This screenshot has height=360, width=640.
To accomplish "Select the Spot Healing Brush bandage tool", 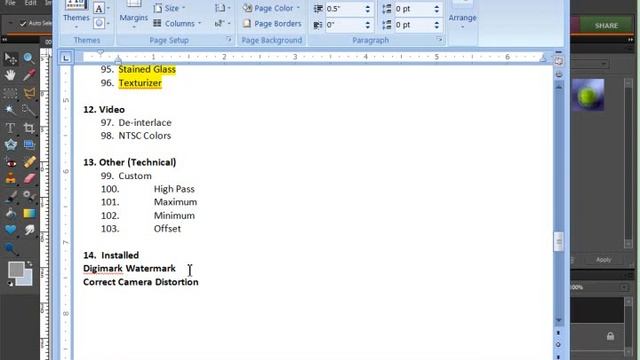I will click(29, 162).
